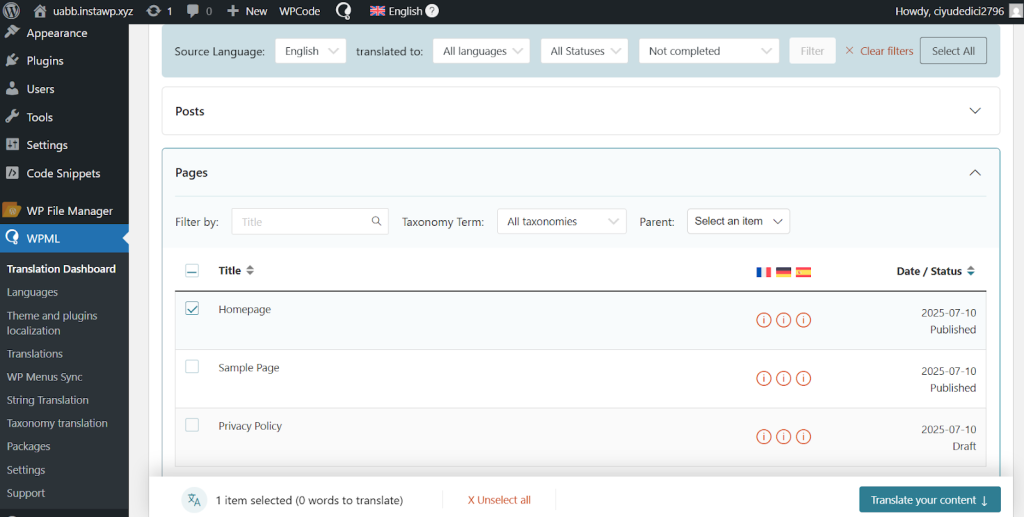The width and height of the screenshot is (1024, 517).
Task: Click Privacy Policy German translation status icon
Action: click(x=784, y=436)
